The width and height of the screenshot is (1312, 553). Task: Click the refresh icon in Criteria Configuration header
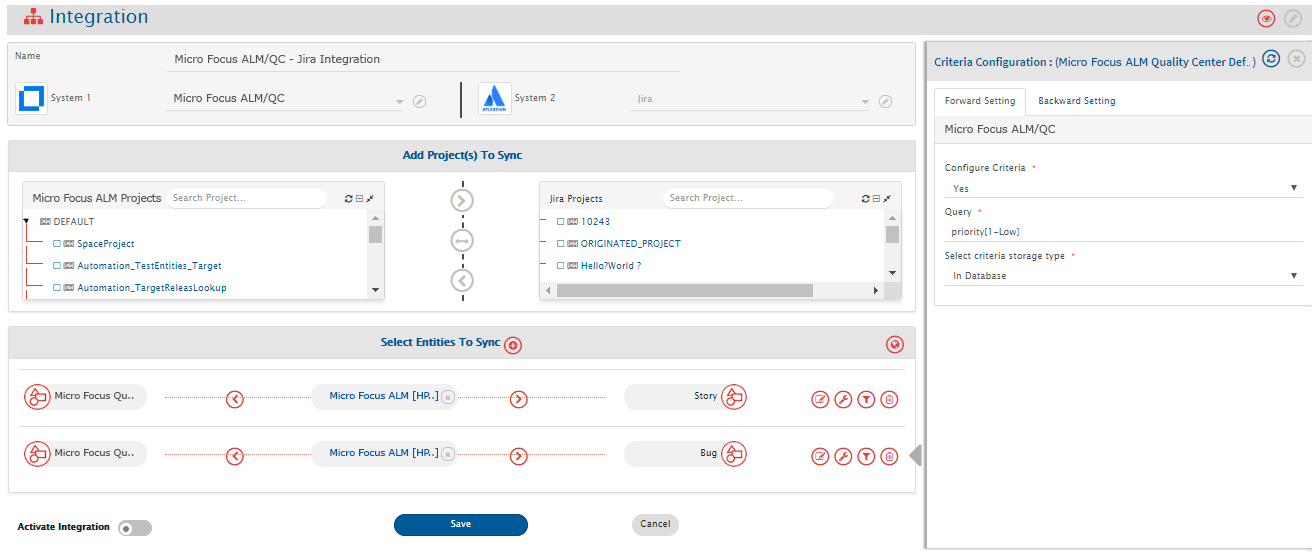[1271, 59]
